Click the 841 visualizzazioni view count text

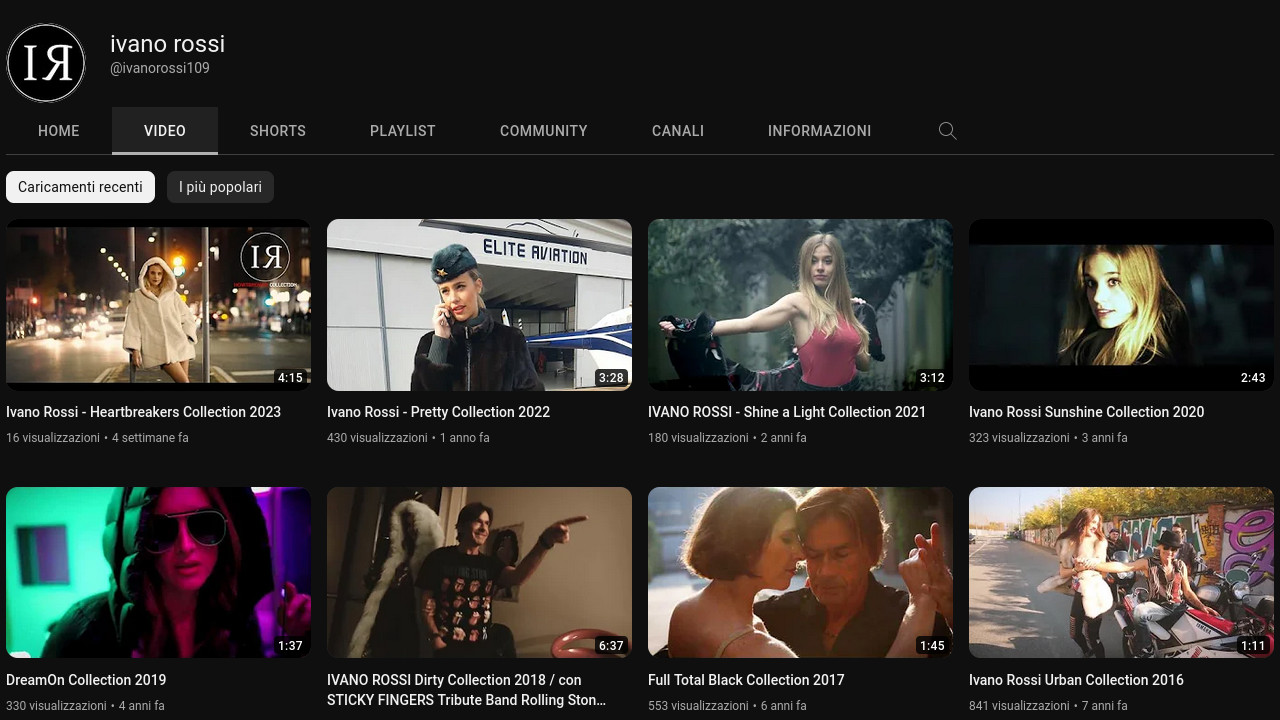tap(1019, 706)
